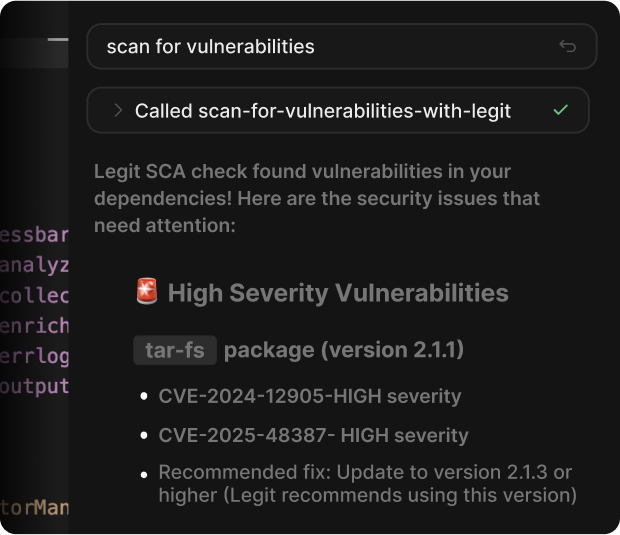The height and width of the screenshot is (535, 620).
Task: Select the "High Severity Vulnerabilities" heading
Action: pos(338,293)
